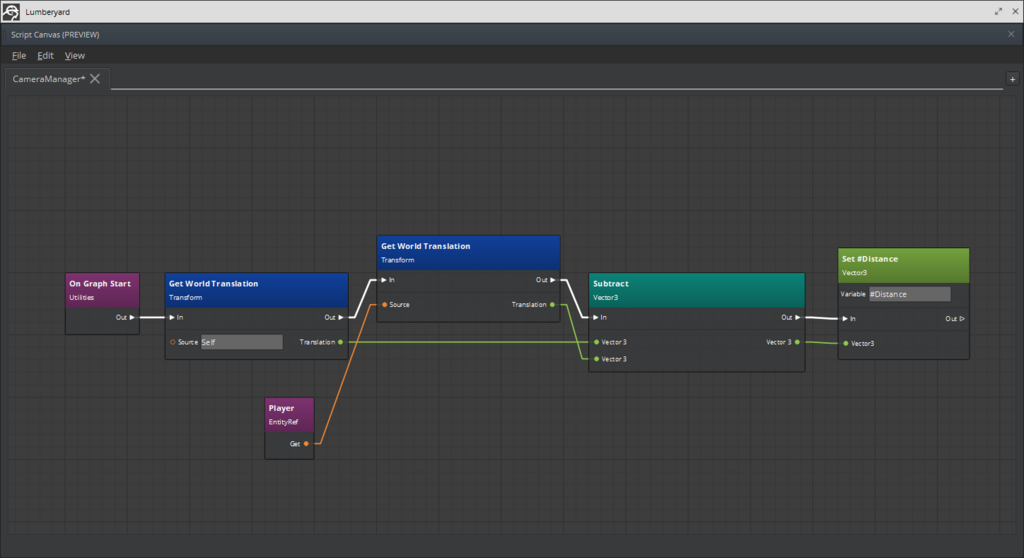
Task: Click the Lumberyard logo icon
Action: pyautogui.click(x=11, y=12)
